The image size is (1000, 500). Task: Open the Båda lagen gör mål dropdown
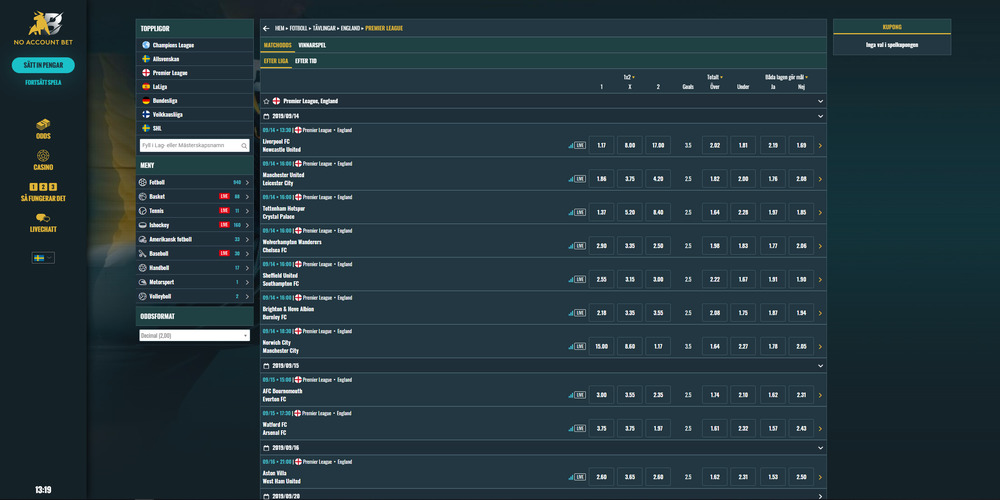tap(786, 77)
